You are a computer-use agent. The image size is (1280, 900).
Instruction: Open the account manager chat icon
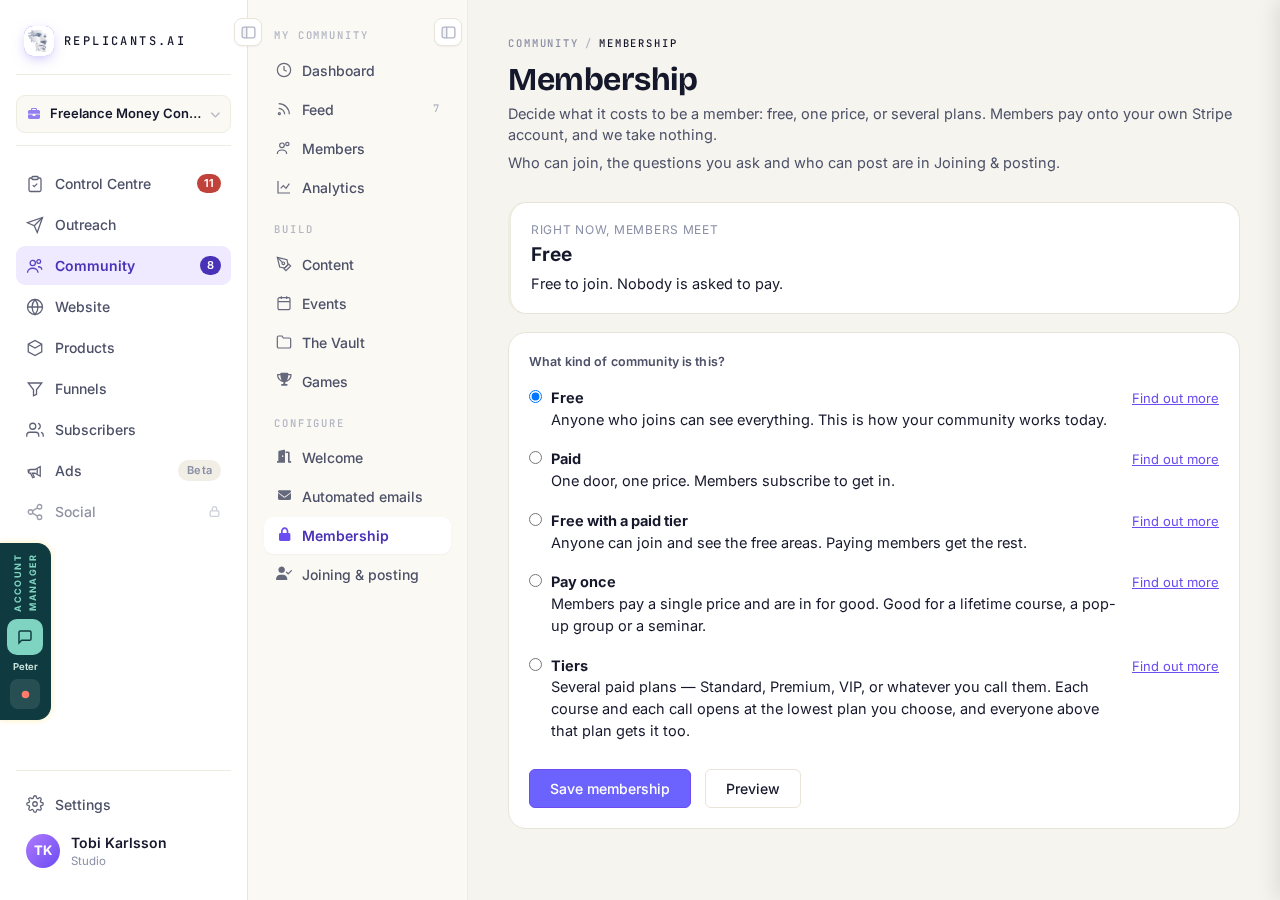click(25, 637)
